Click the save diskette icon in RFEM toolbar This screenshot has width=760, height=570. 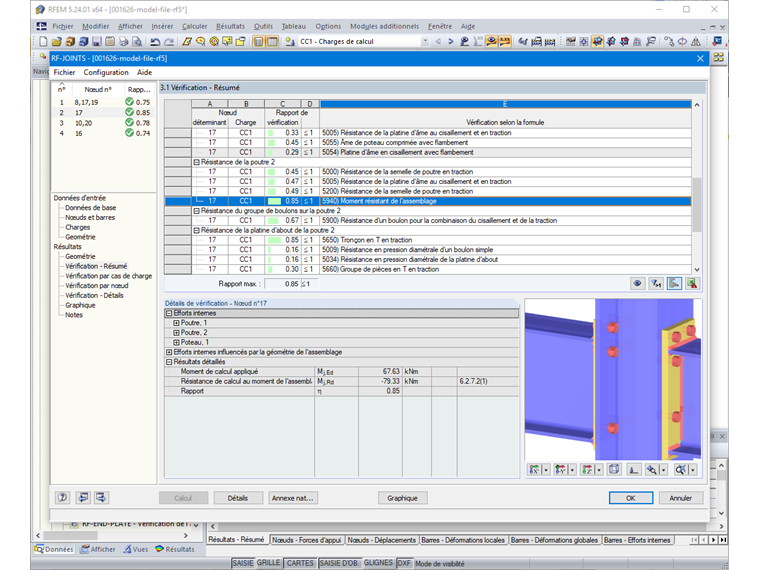coord(97,42)
